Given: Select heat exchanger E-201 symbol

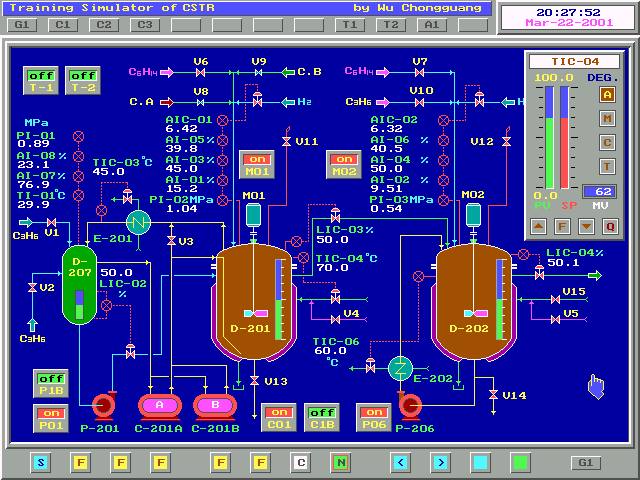Looking at the screenshot, I should 137,223.
